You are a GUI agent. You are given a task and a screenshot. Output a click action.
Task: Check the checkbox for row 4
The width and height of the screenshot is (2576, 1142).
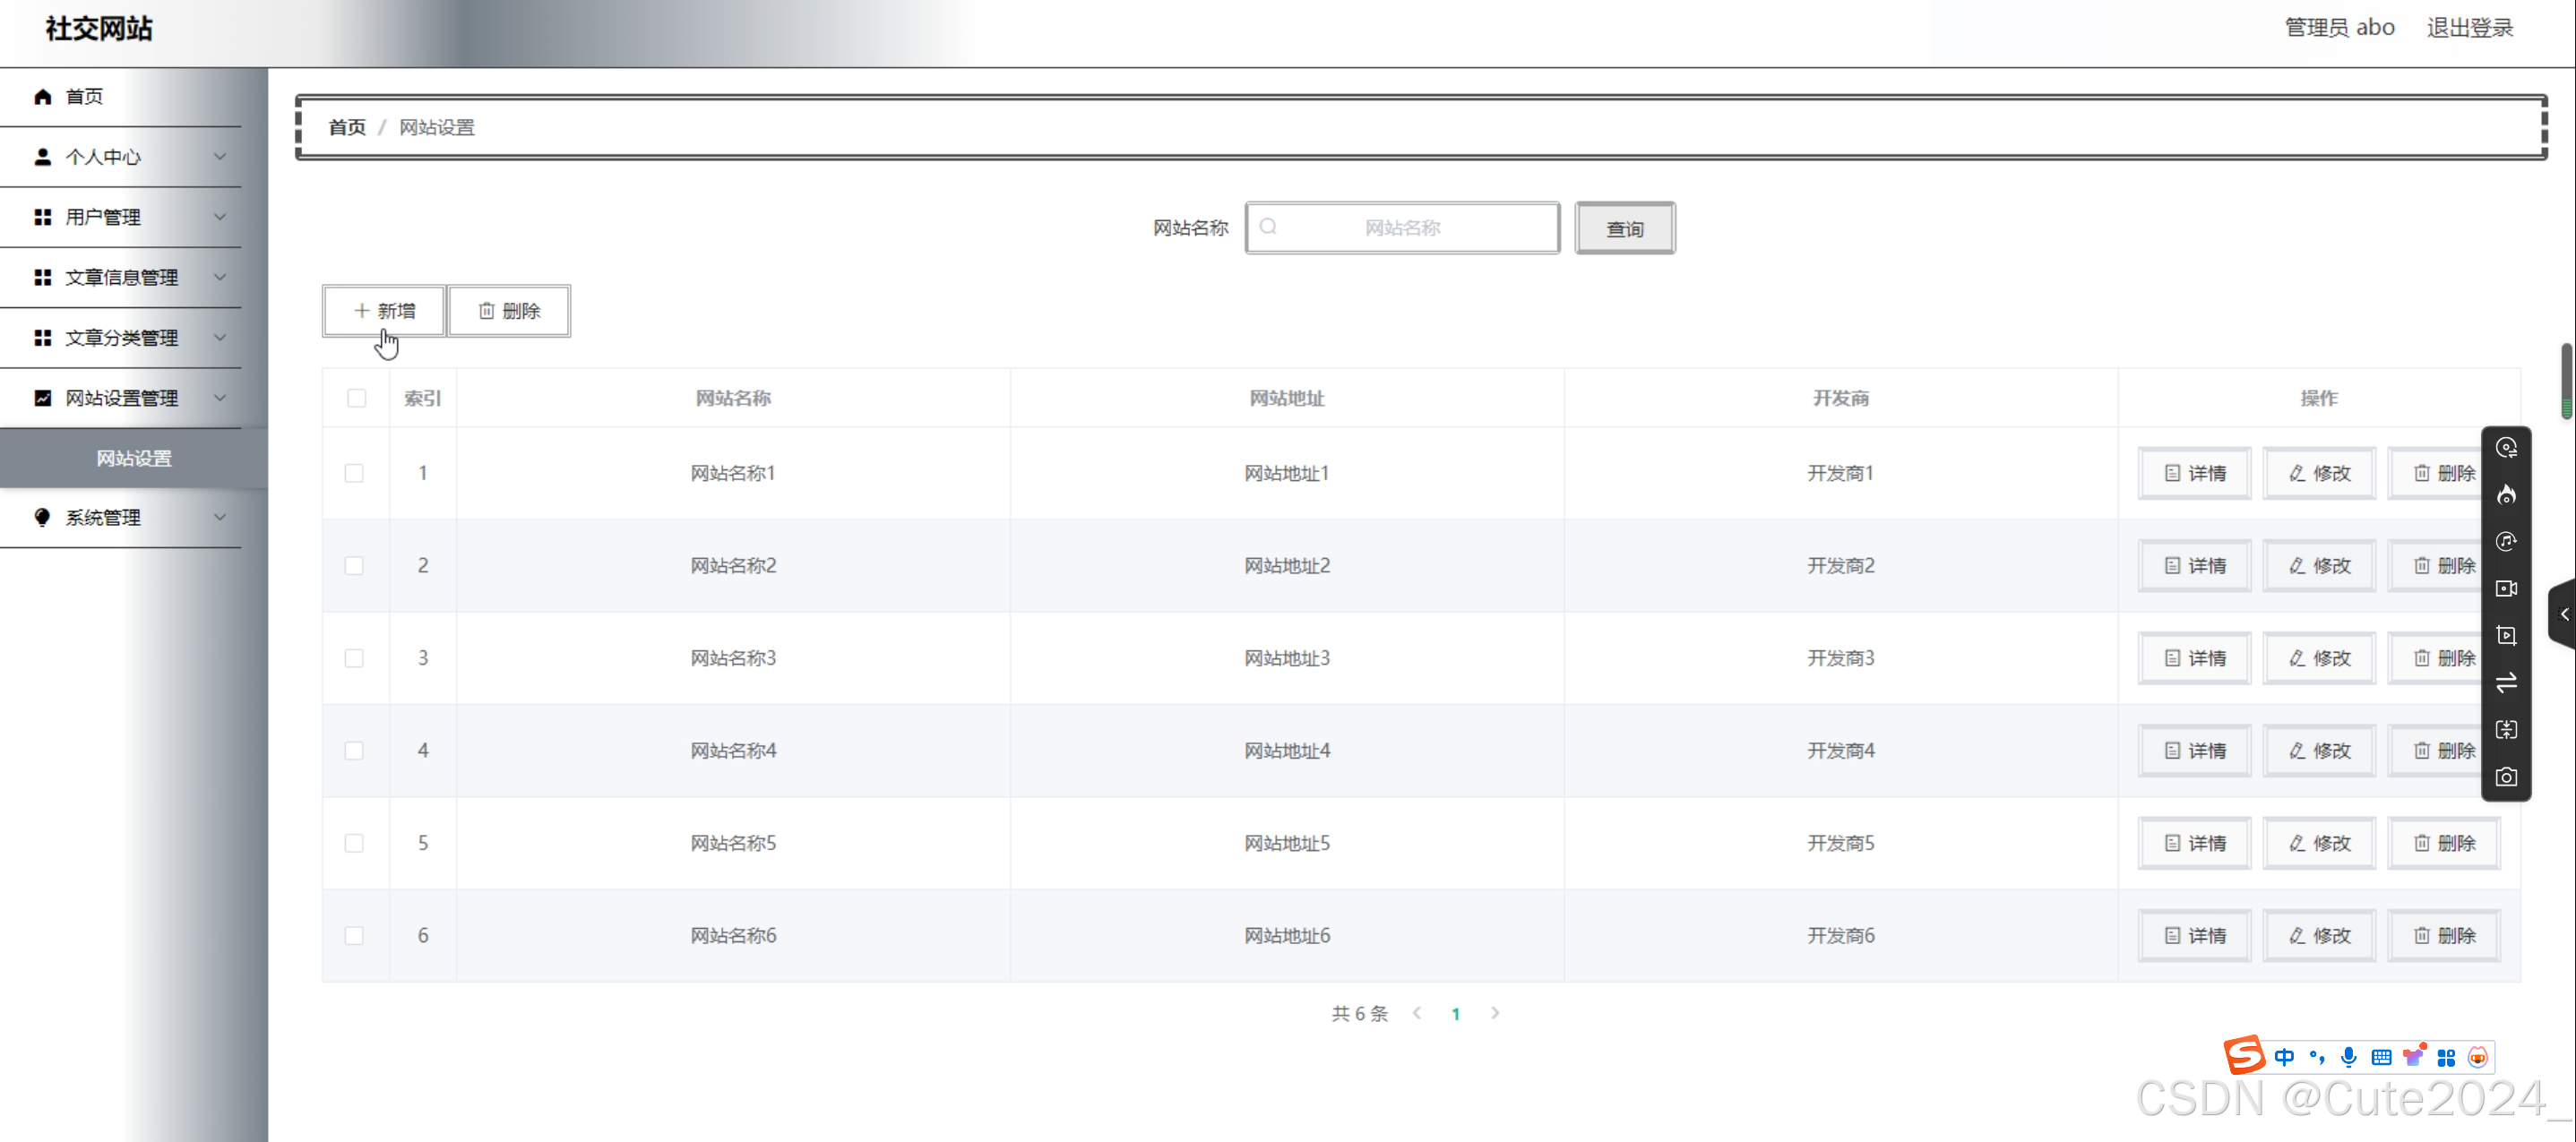click(354, 751)
